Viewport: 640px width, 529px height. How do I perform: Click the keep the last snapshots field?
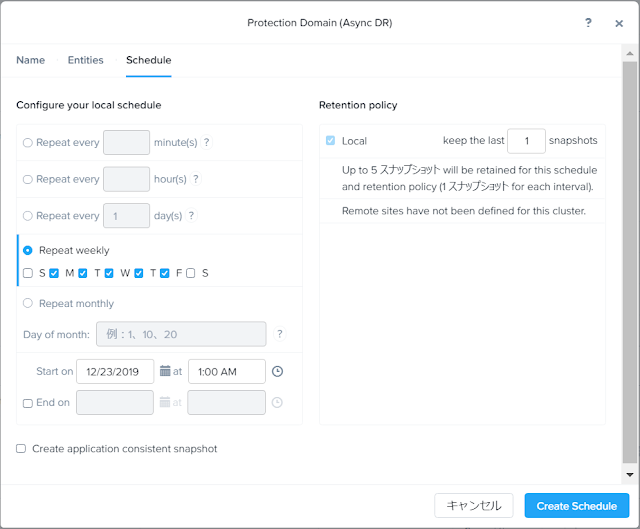[527, 141]
